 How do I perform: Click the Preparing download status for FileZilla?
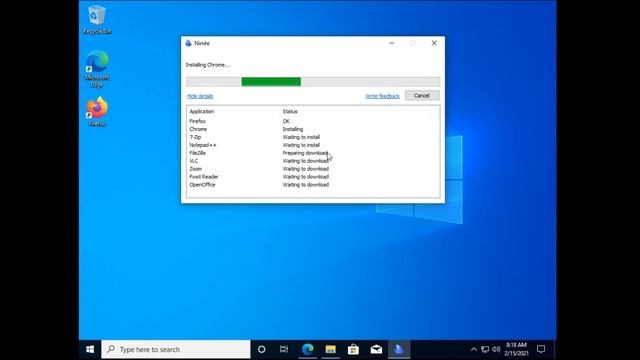(x=305, y=153)
